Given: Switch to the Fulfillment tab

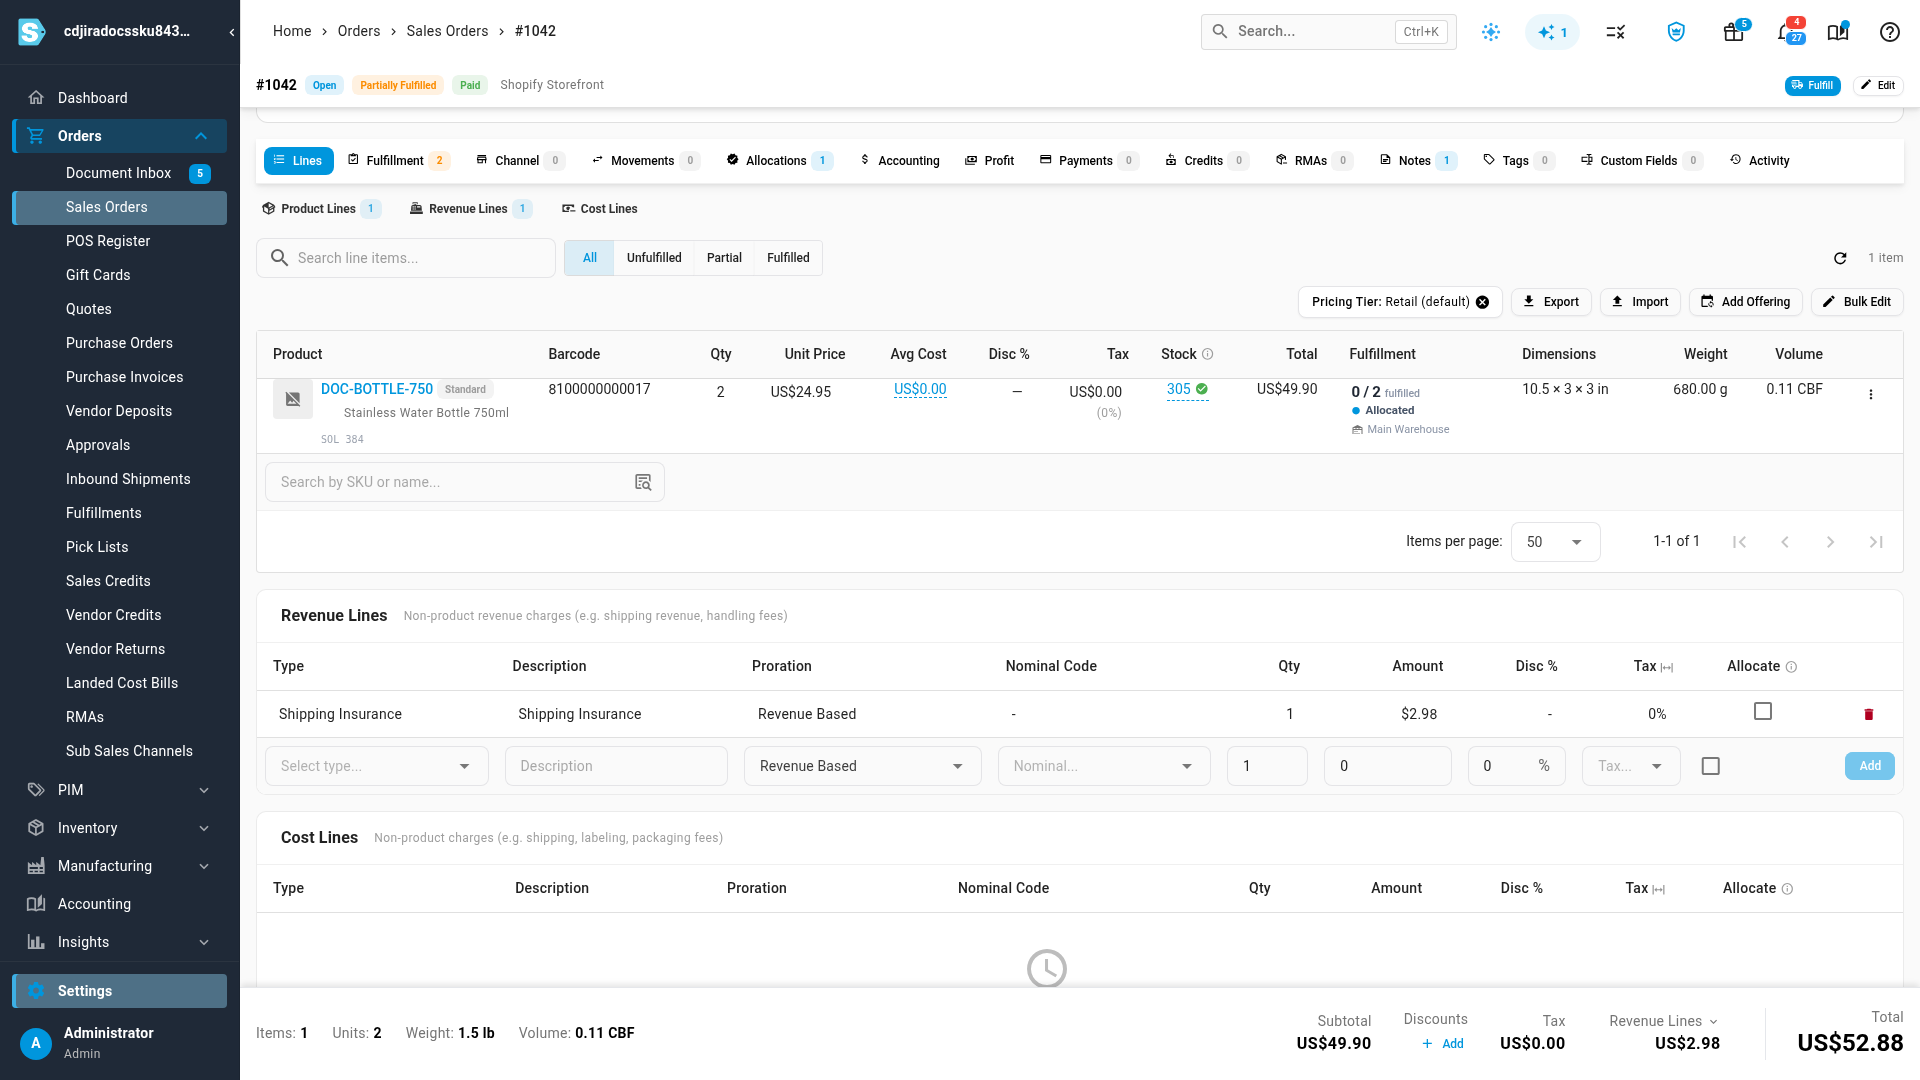Looking at the screenshot, I should pyautogui.click(x=398, y=161).
